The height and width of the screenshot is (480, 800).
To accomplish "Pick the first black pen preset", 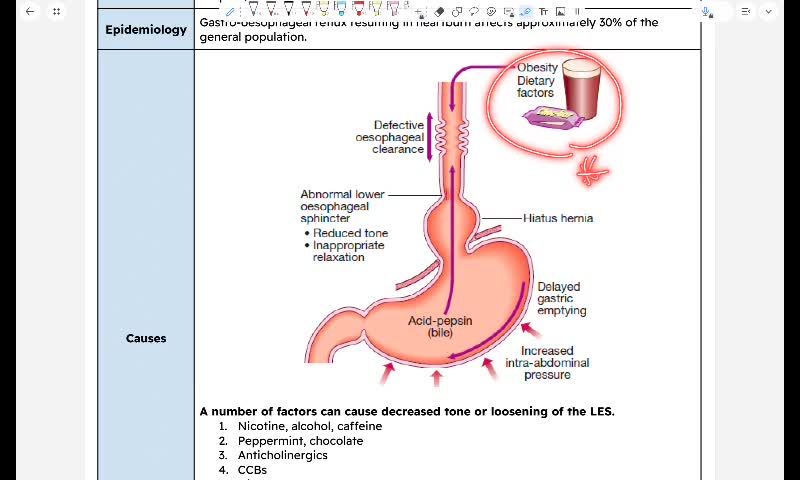I will pos(253,10).
